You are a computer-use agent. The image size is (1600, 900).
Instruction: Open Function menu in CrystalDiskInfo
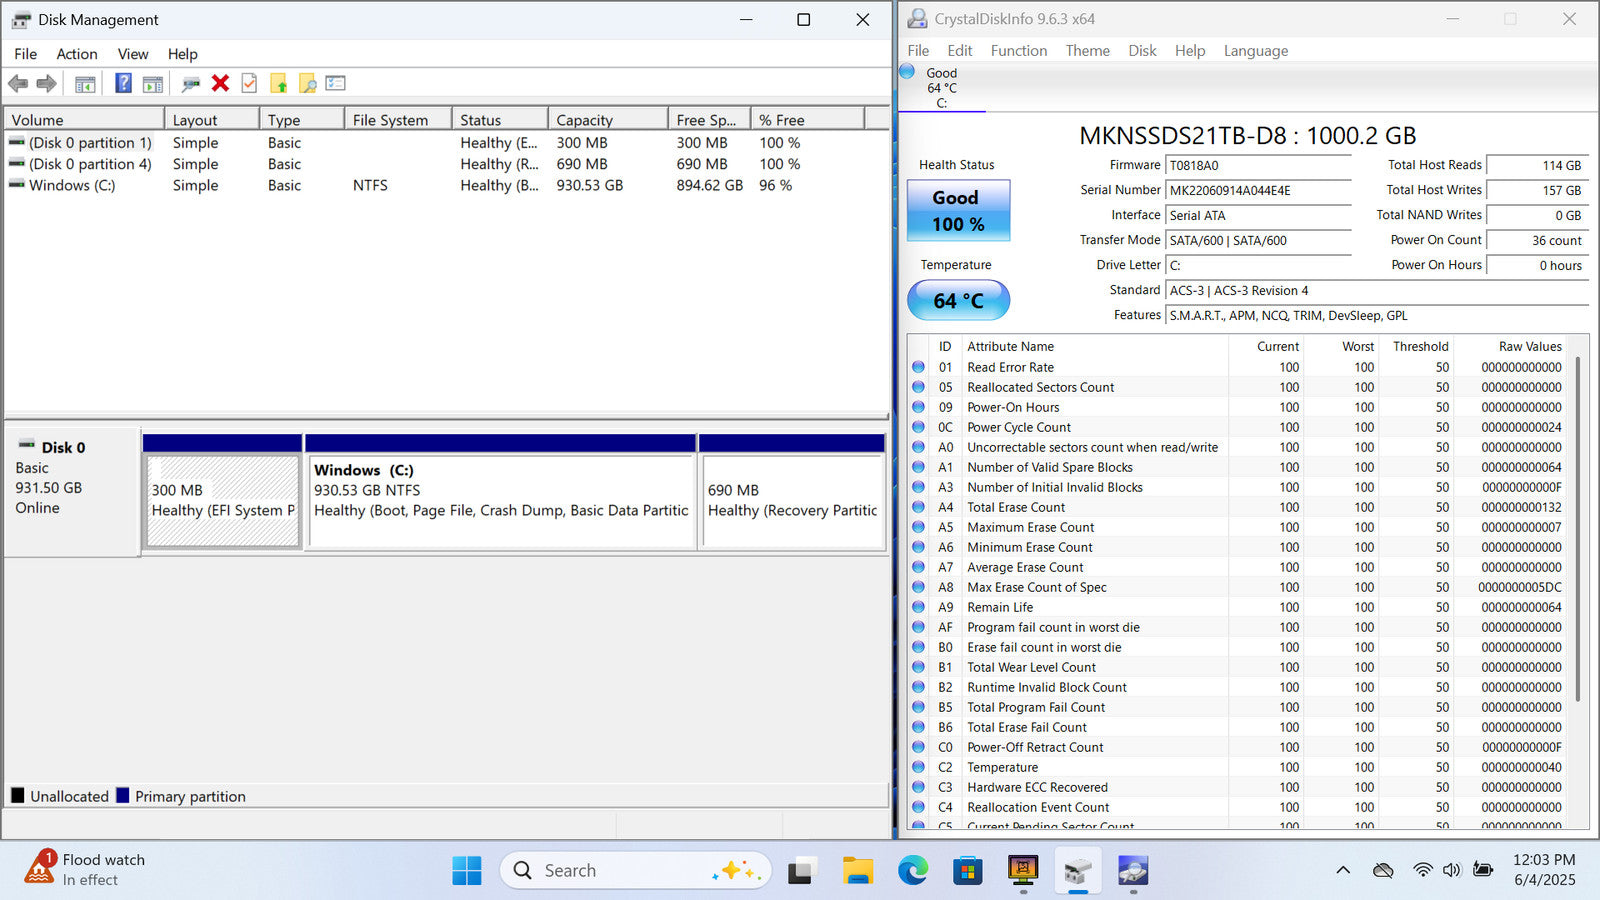tap(1019, 51)
